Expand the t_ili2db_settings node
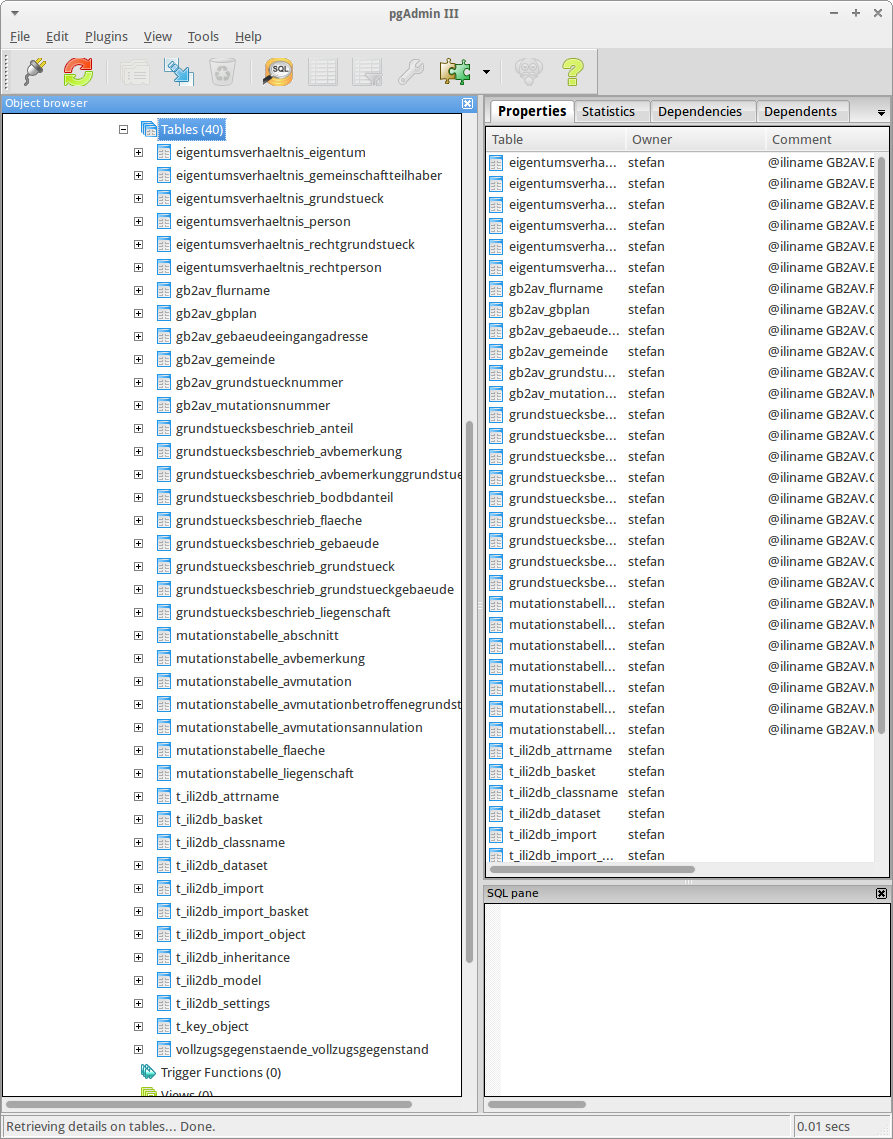The height and width of the screenshot is (1139, 893). click(138, 1003)
